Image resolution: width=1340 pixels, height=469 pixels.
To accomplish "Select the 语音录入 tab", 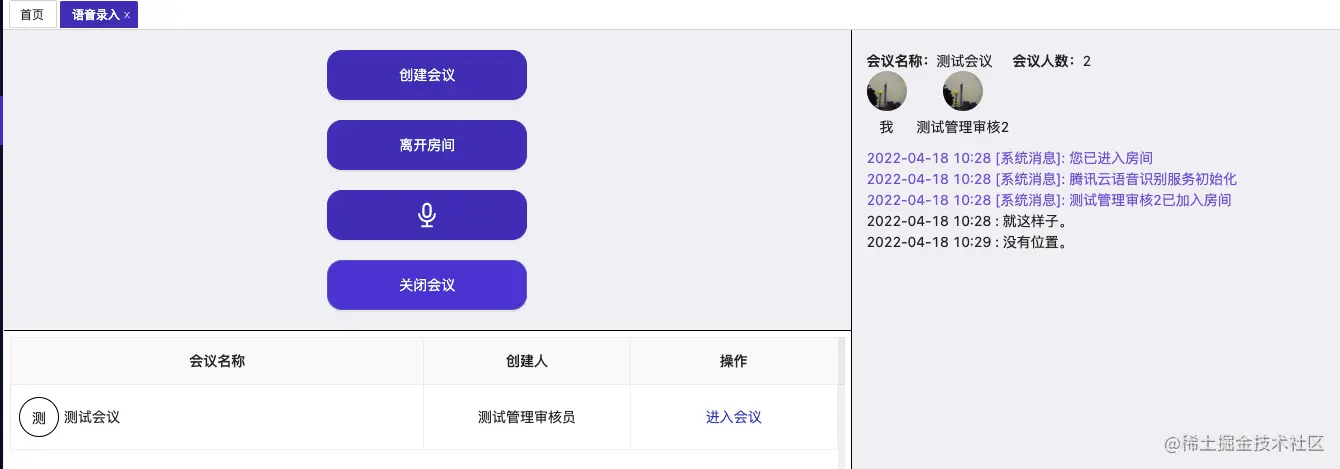I will (99, 15).
